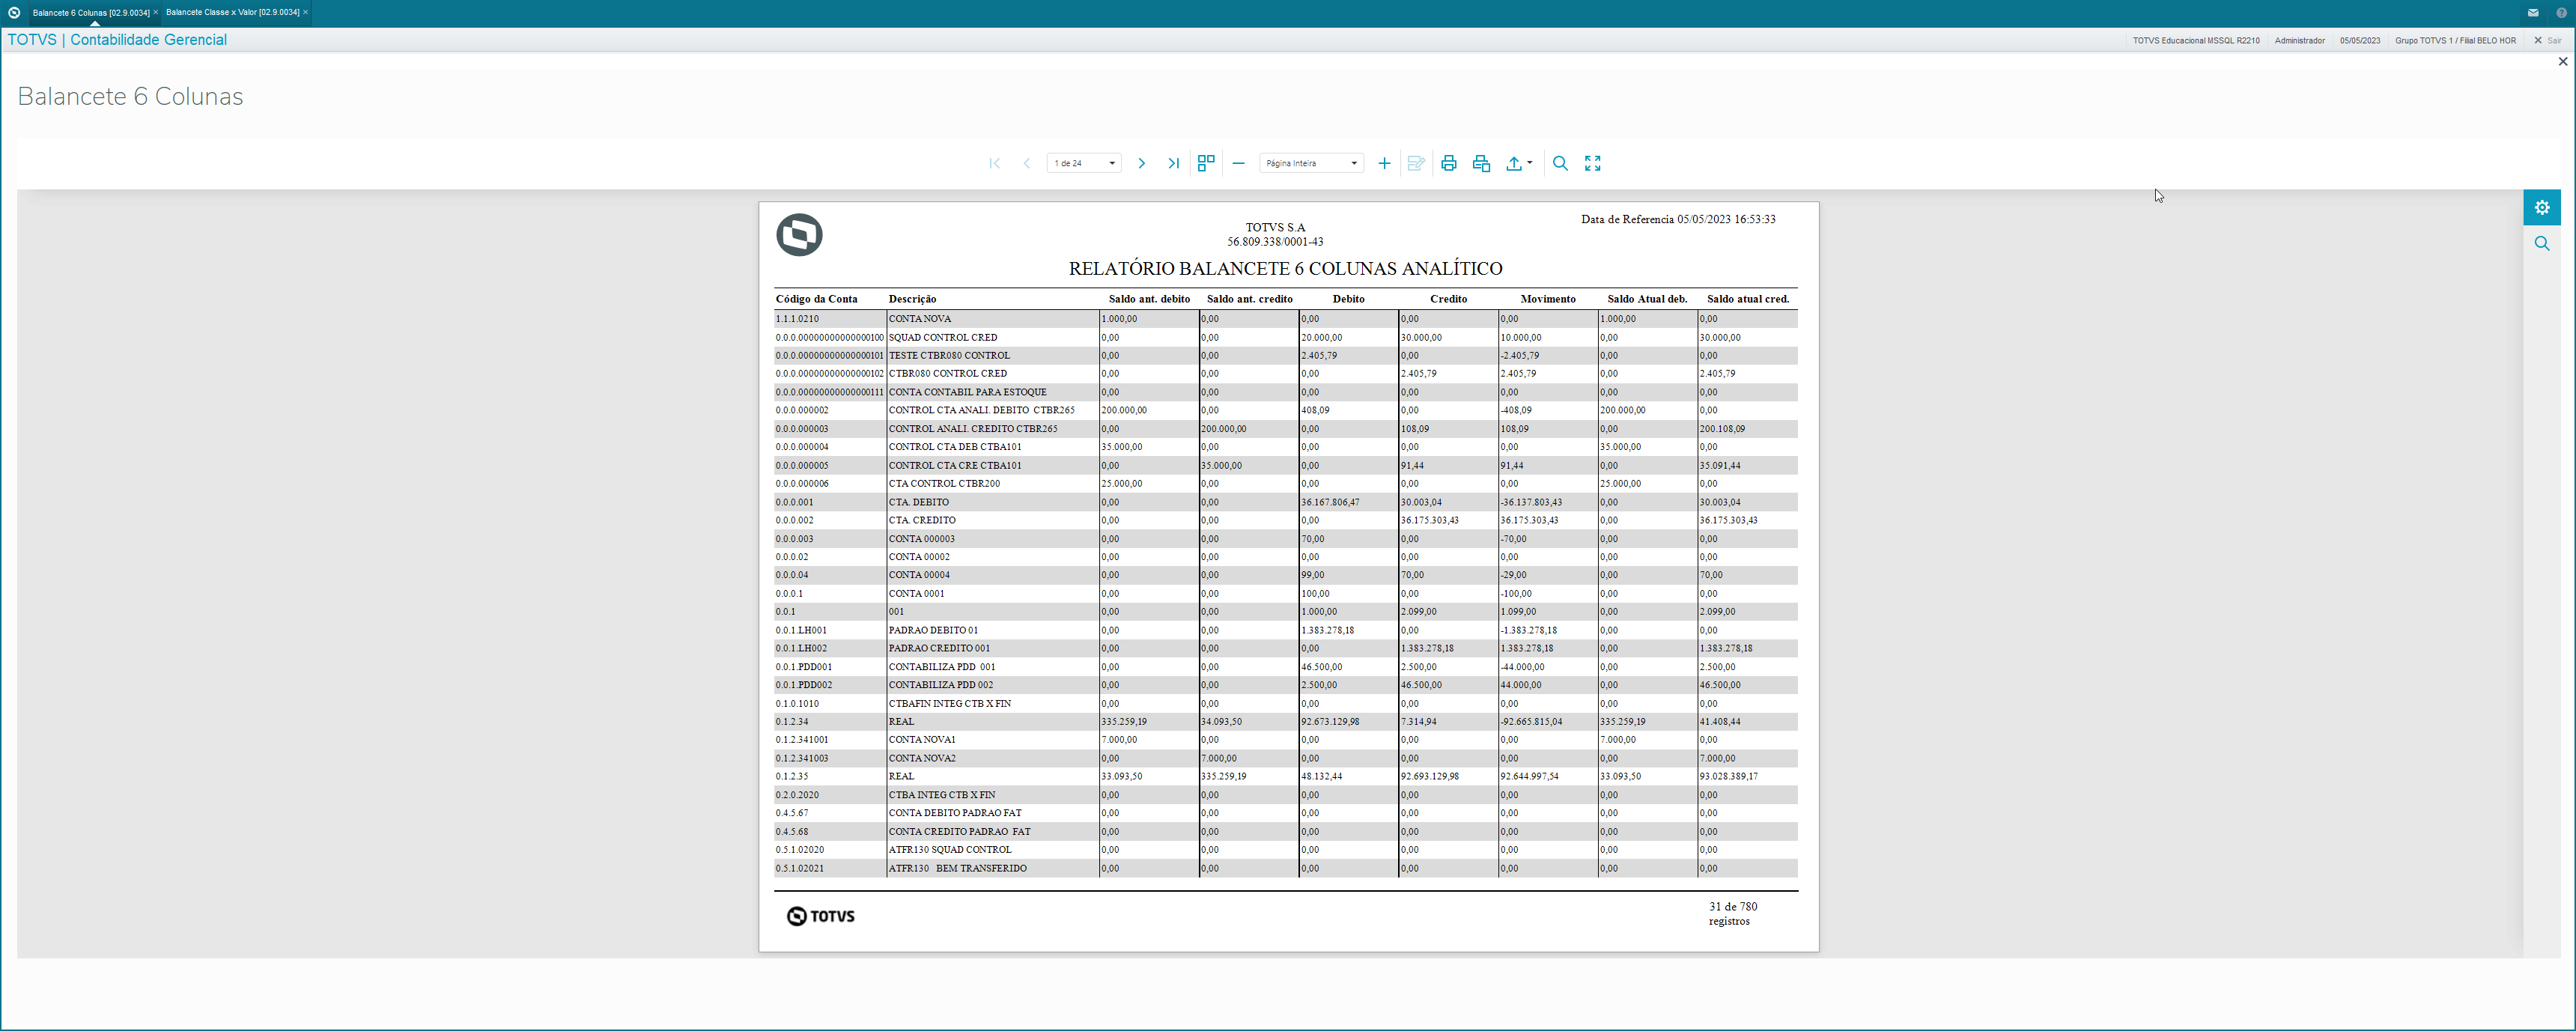Jump to the last report page
This screenshot has width=2576, height=1031.
point(1173,163)
